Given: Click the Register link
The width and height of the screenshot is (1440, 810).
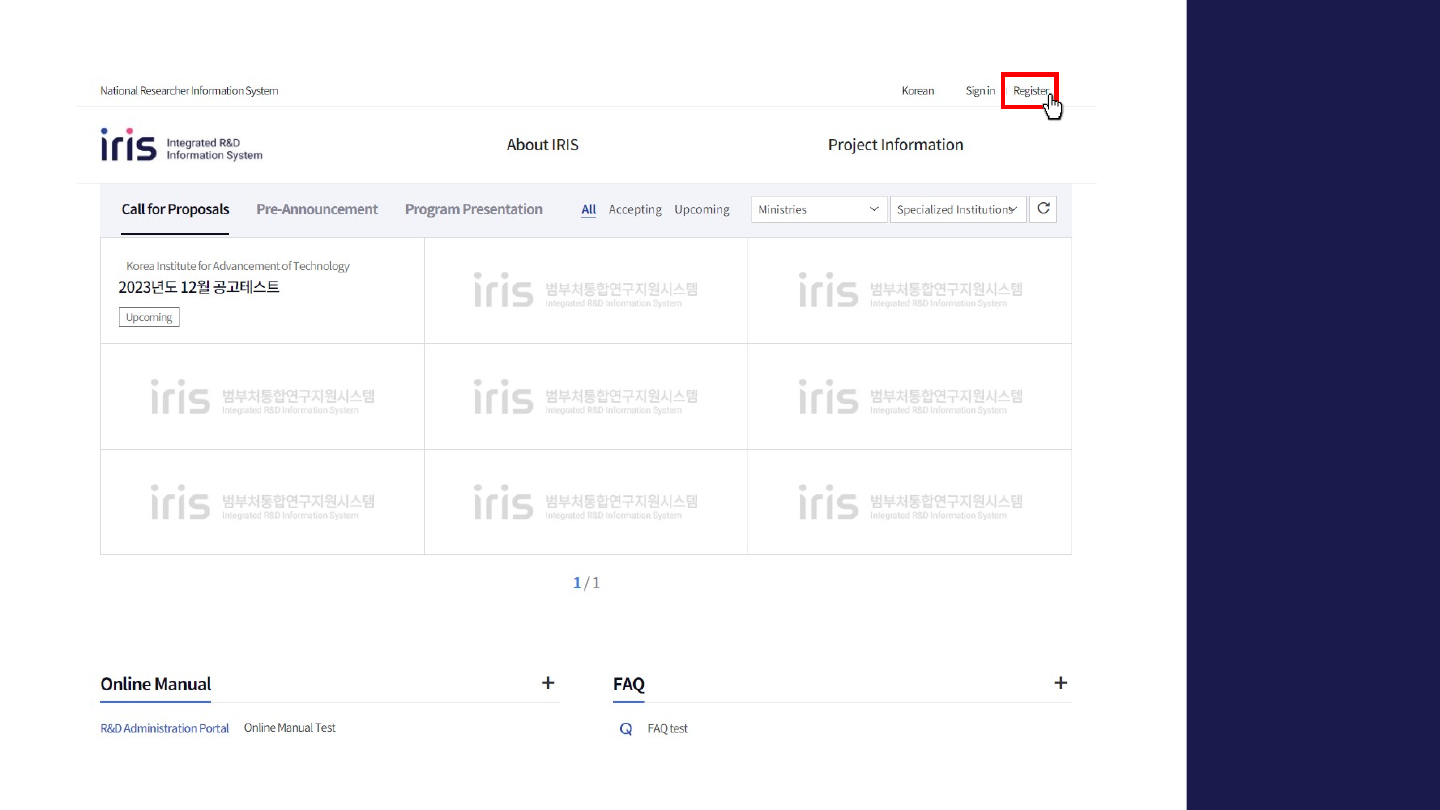Looking at the screenshot, I should 1030,91.
